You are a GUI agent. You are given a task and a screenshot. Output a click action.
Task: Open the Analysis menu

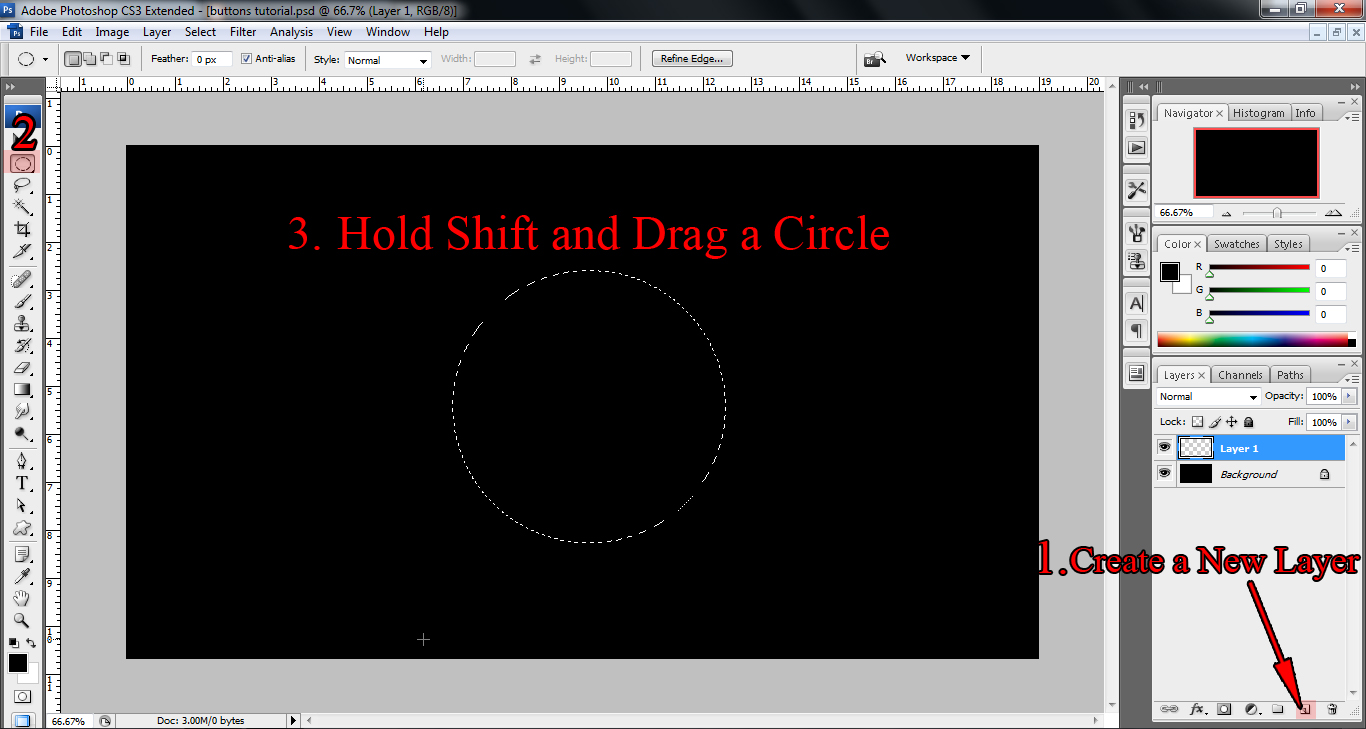coord(291,32)
